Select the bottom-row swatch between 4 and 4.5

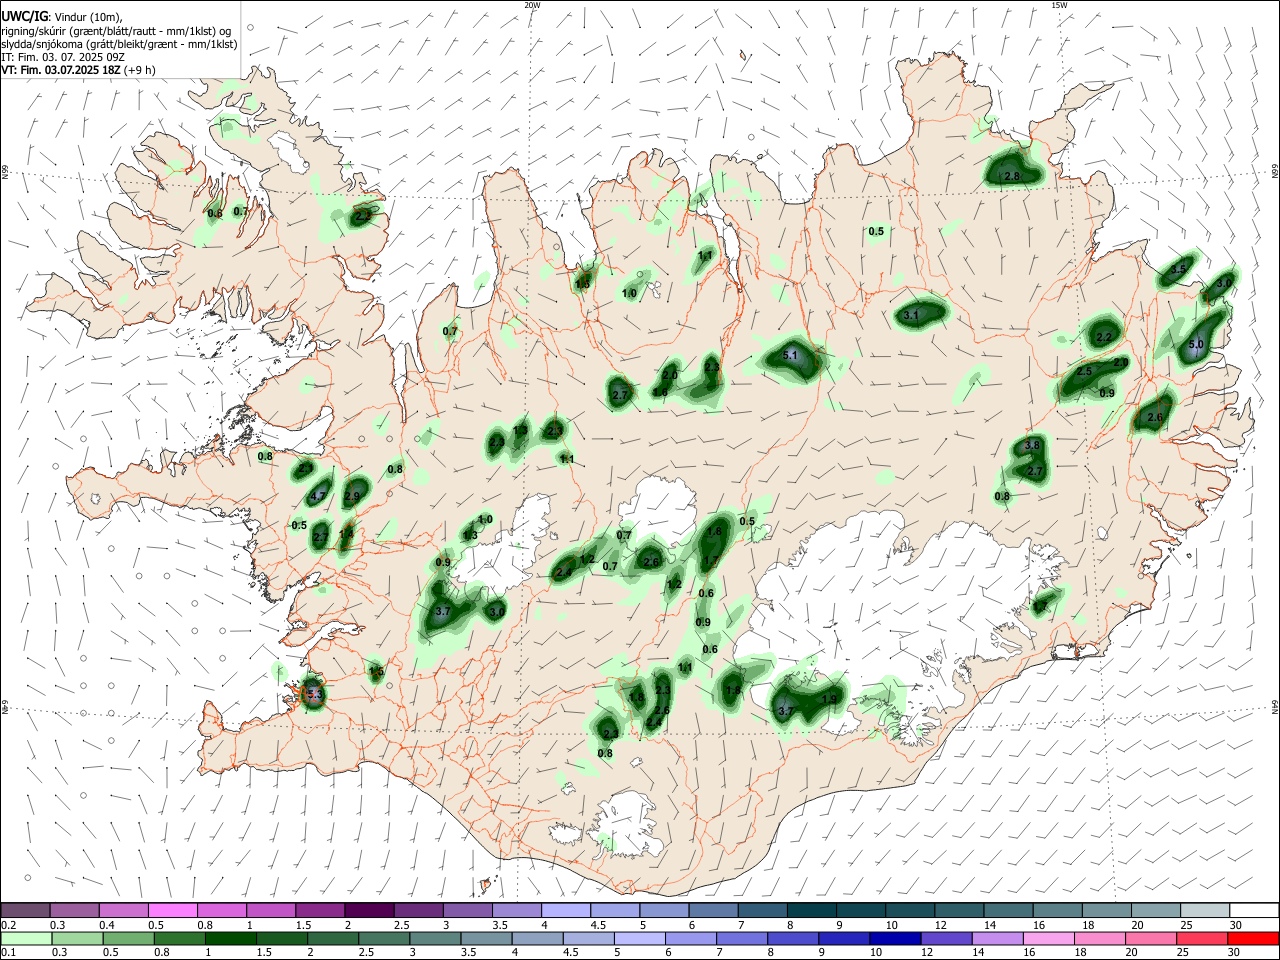[x=537, y=938]
